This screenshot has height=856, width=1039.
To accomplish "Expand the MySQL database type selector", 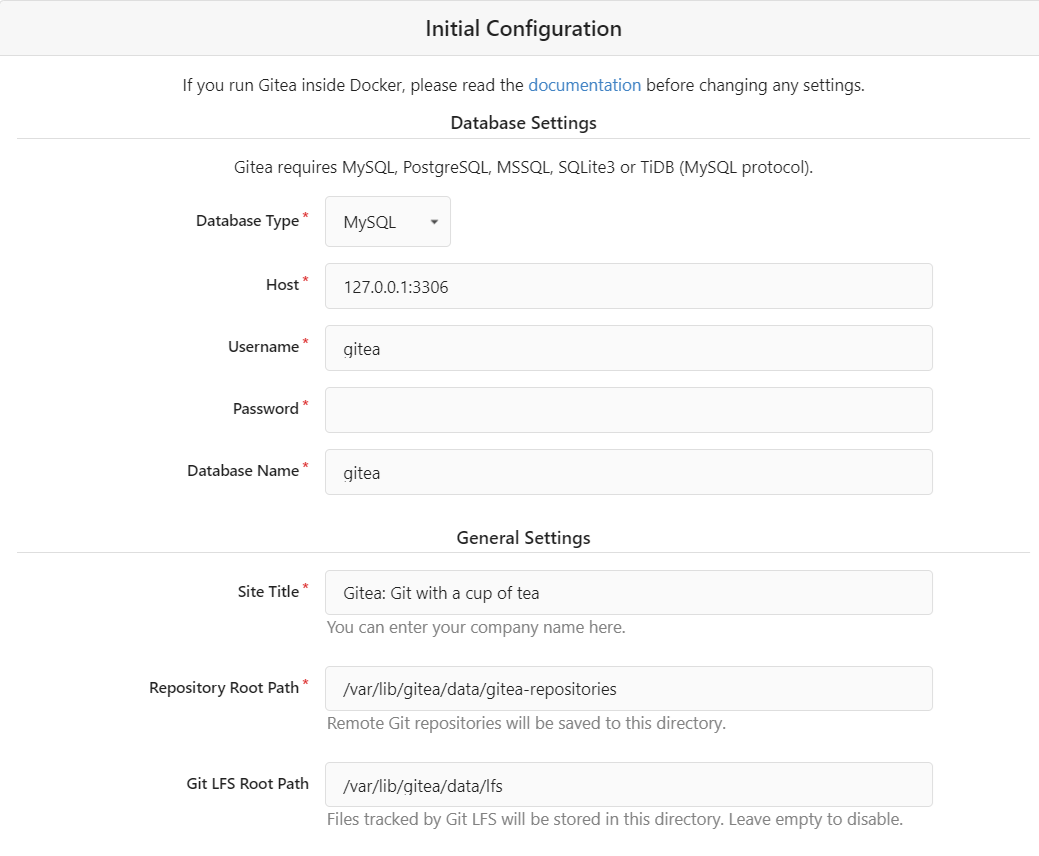I will [x=387, y=221].
